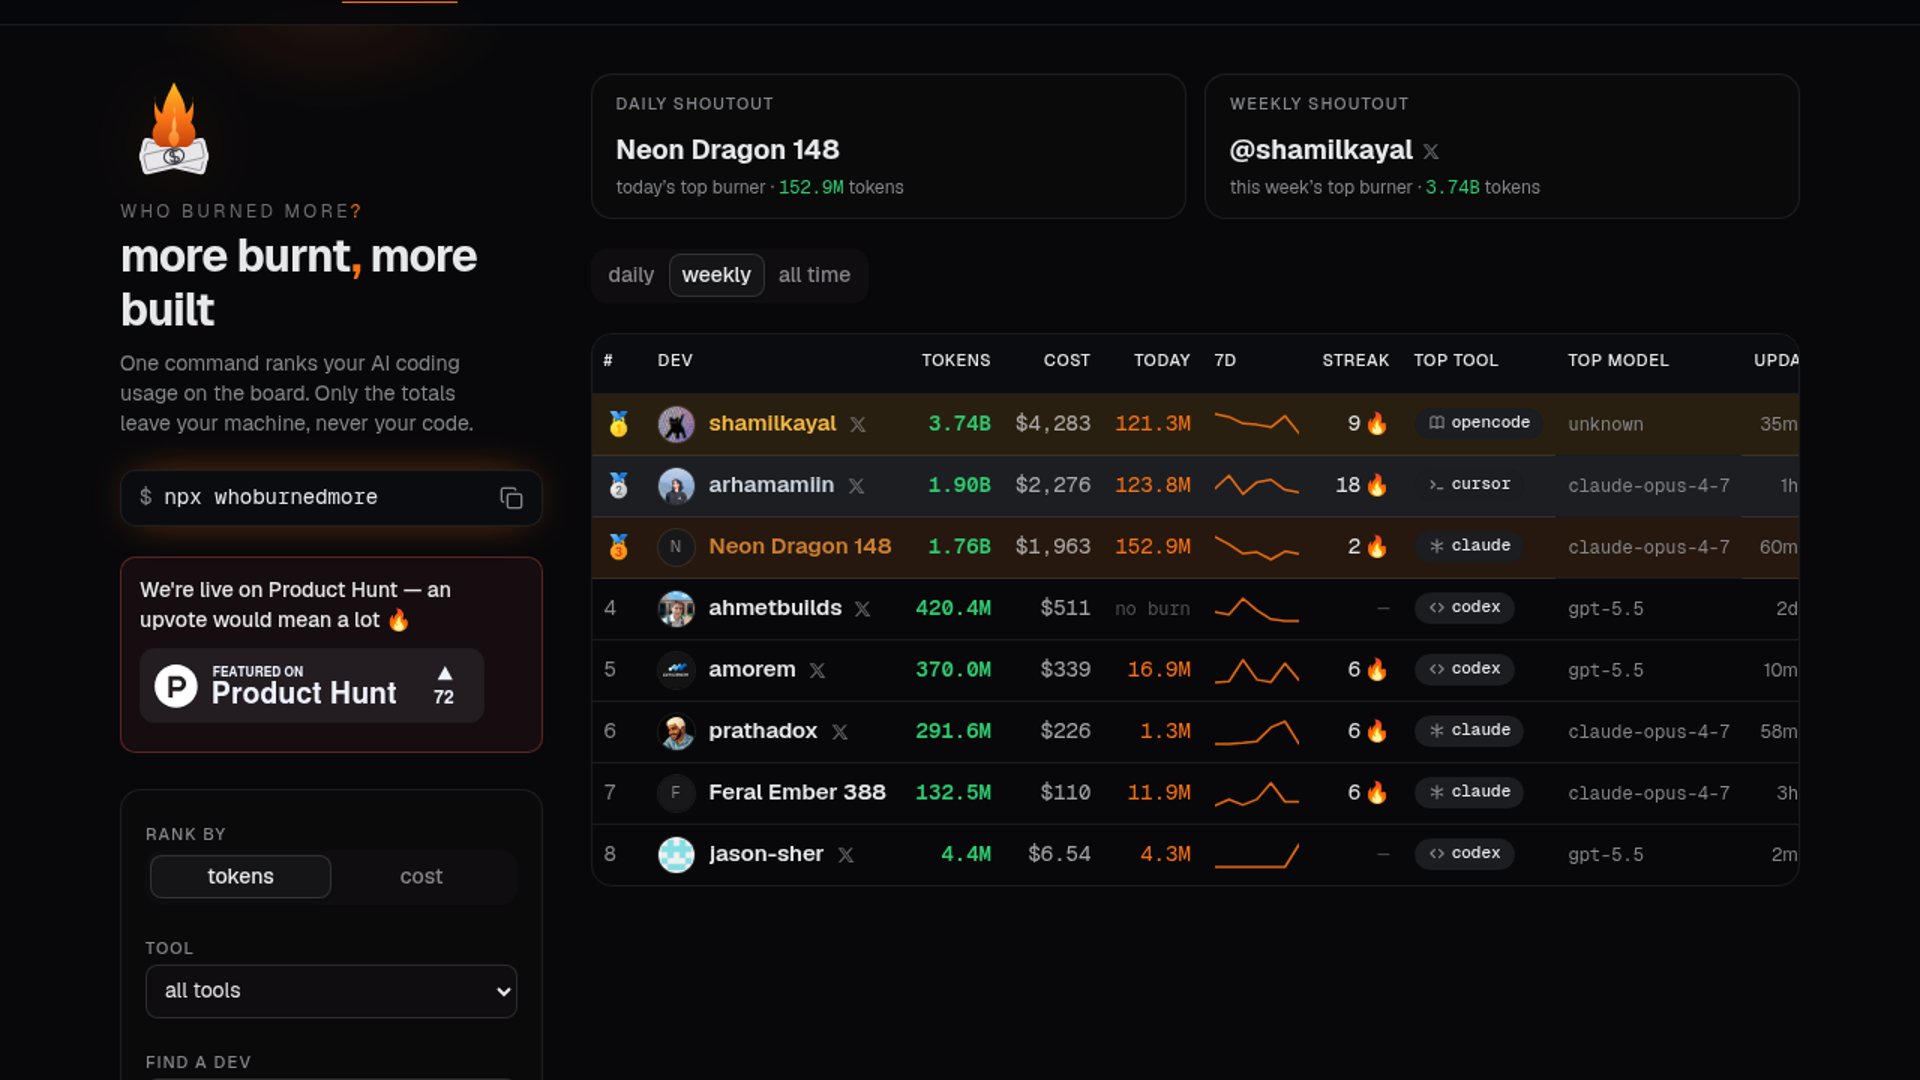Image resolution: width=1920 pixels, height=1080 pixels.
Task: Open shamilkayal's X profile icon in table
Action: (858, 424)
